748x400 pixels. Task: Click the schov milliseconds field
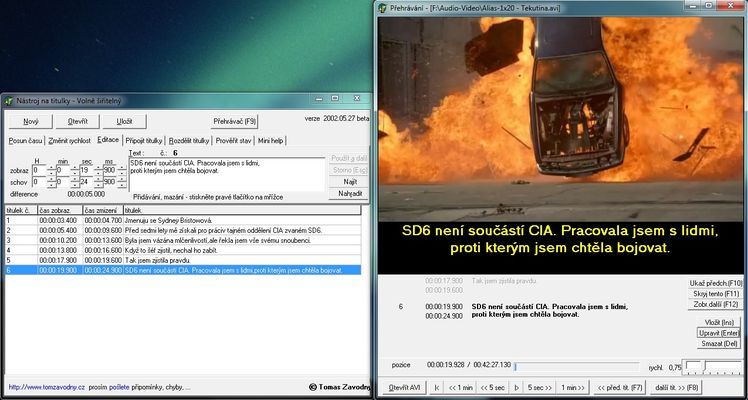tap(109, 182)
